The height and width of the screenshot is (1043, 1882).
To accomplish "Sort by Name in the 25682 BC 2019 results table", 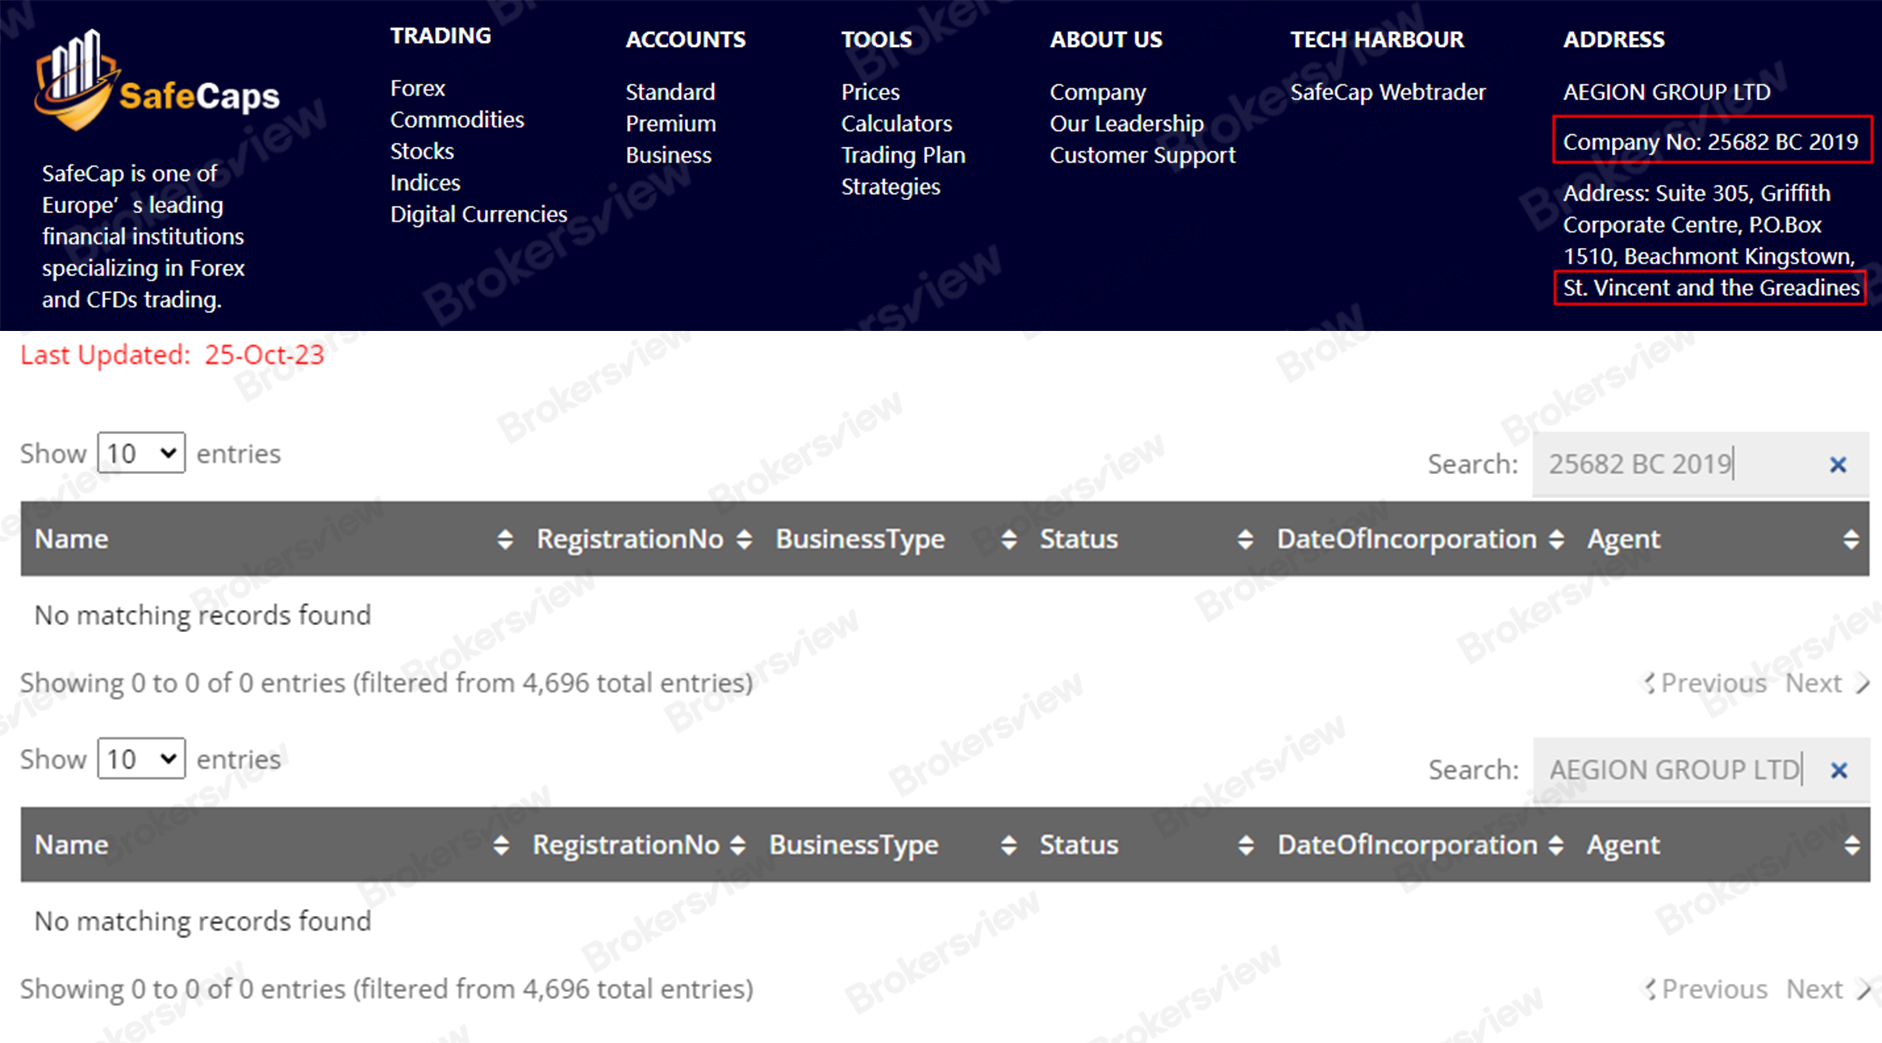I will [504, 540].
